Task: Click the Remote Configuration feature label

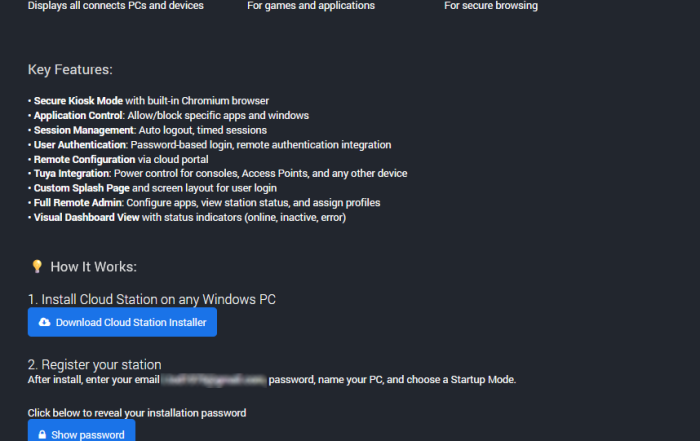Action: tap(84, 160)
